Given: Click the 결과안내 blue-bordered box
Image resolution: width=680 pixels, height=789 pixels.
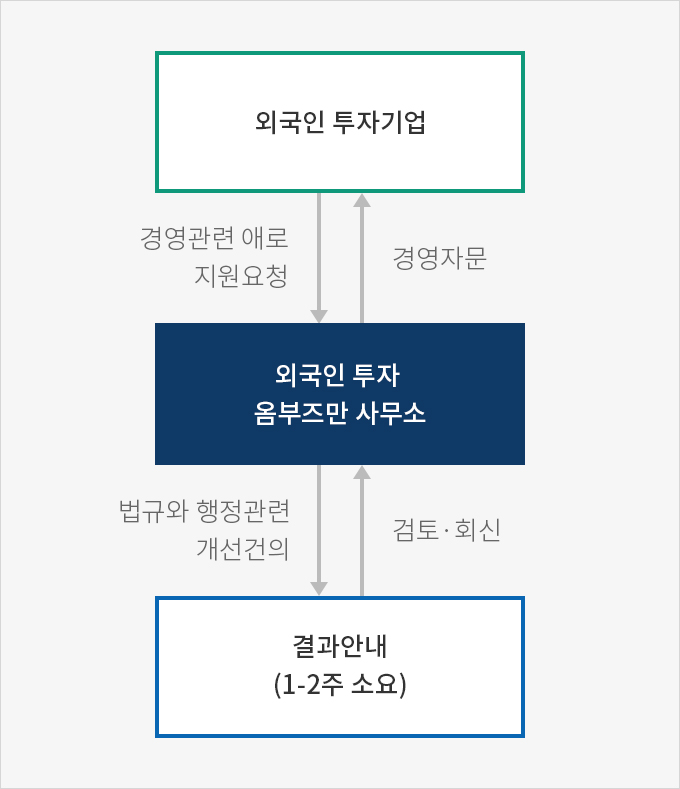Looking at the screenshot, I should (x=340, y=667).
